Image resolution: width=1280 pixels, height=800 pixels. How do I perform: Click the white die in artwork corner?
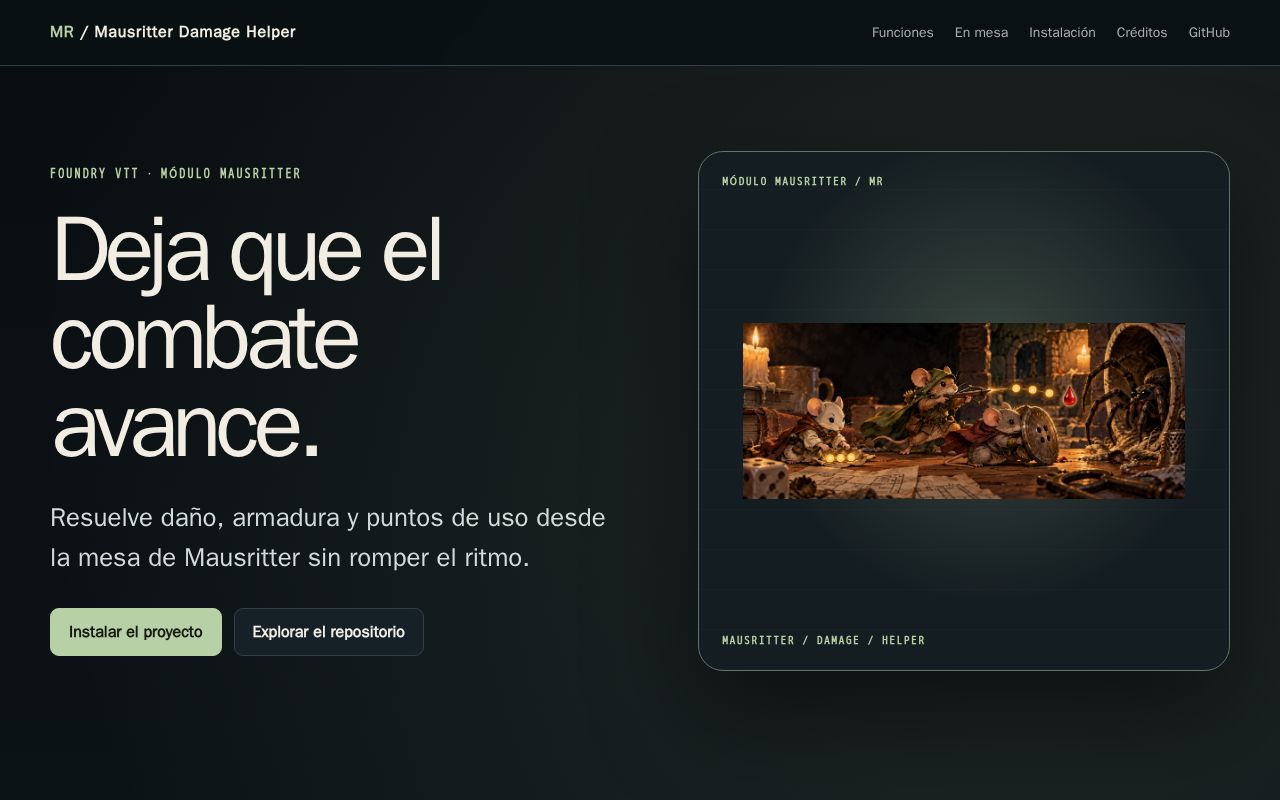pyautogui.click(x=767, y=478)
